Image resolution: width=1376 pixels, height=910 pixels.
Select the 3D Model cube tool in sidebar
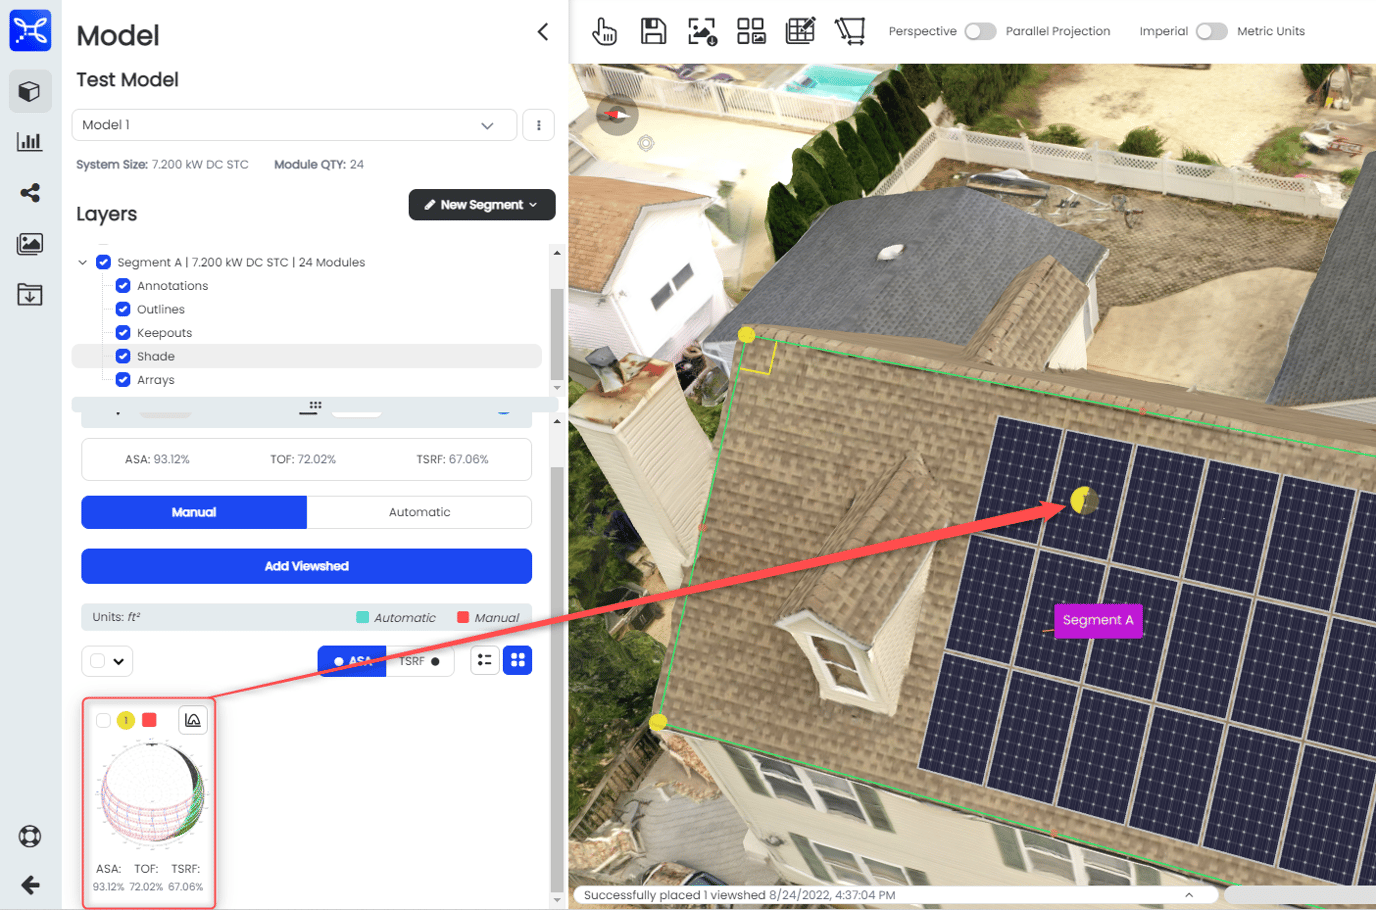tap(30, 91)
